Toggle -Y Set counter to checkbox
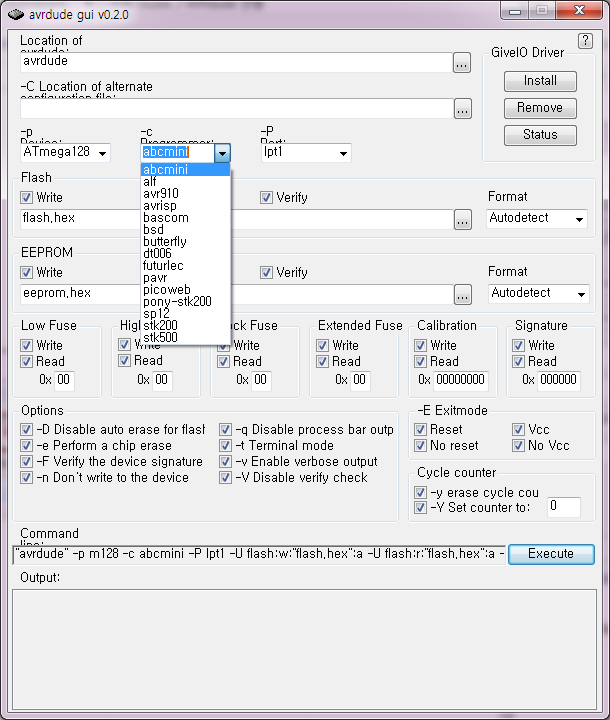 [420, 508]
